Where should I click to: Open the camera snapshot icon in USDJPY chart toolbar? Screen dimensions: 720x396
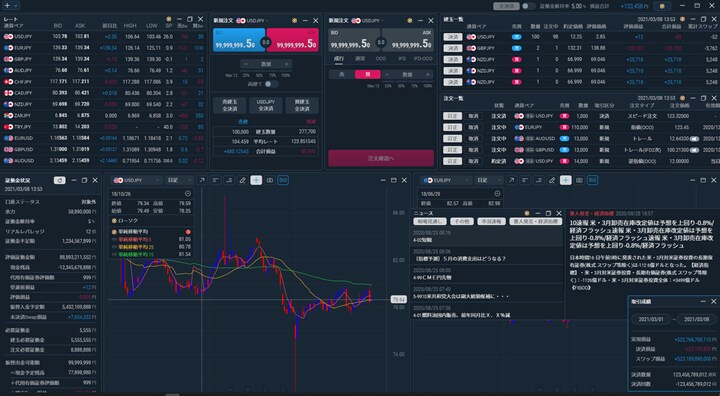click(x=270, y=181)
